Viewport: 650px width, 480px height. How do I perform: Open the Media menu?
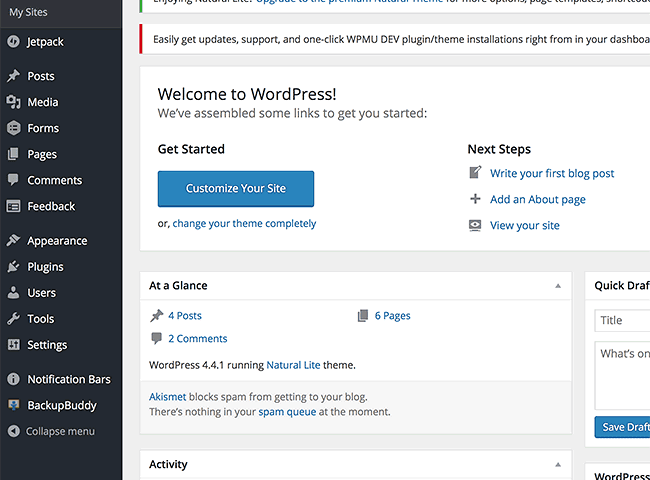point(43,102)
